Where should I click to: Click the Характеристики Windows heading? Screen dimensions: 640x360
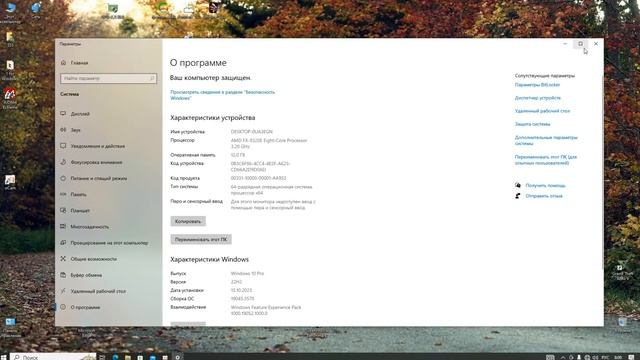tap(209, 259)
